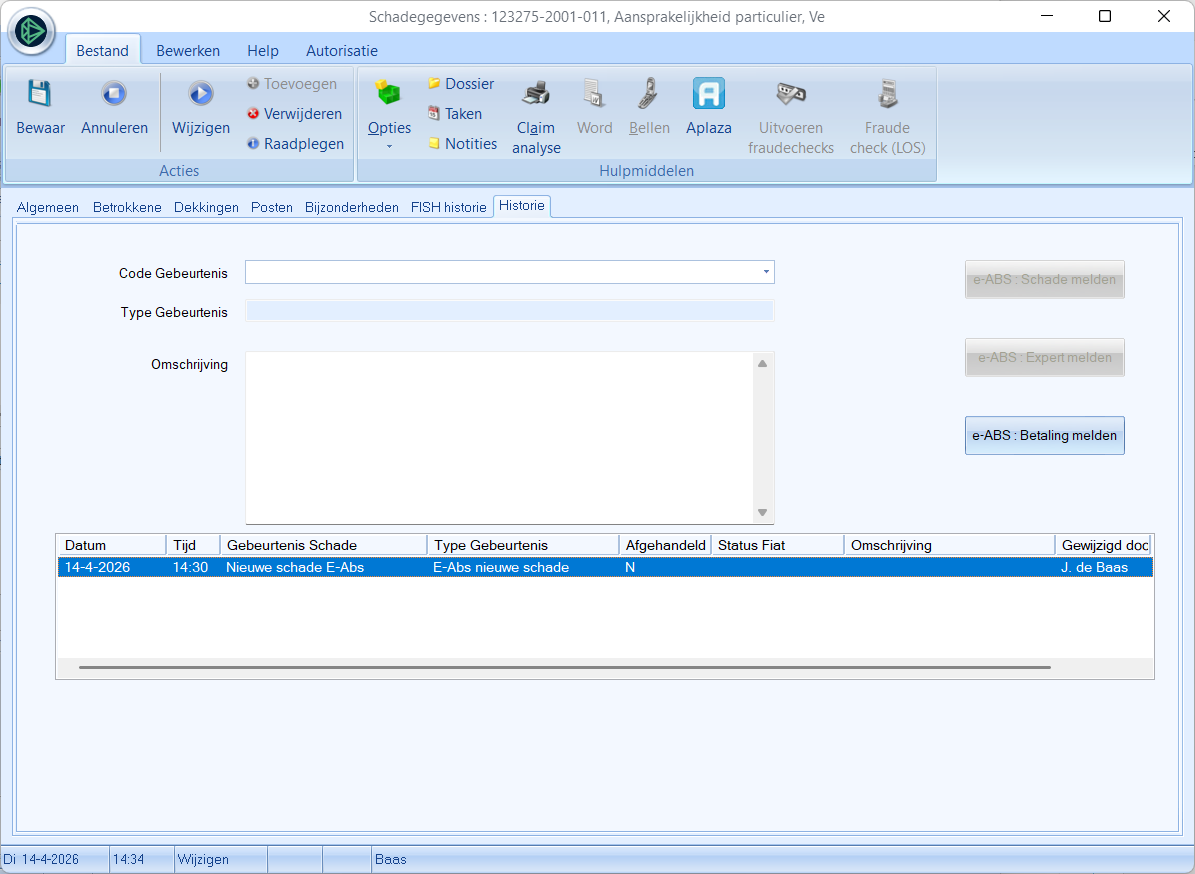Switch to the Betrokkene tab
Screen dimensions: 1195x874
coord(127,207)
